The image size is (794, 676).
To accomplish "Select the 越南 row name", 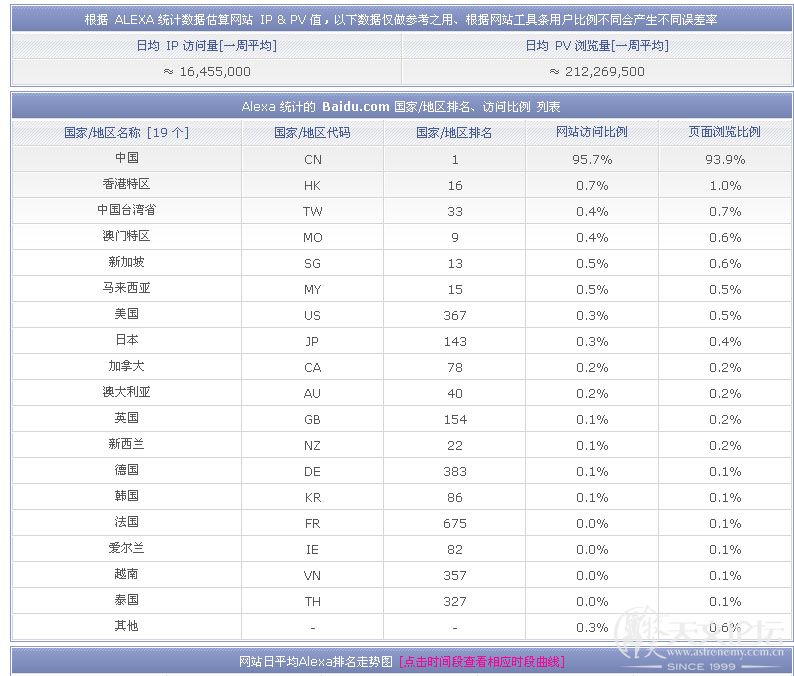I will point(127,574).
